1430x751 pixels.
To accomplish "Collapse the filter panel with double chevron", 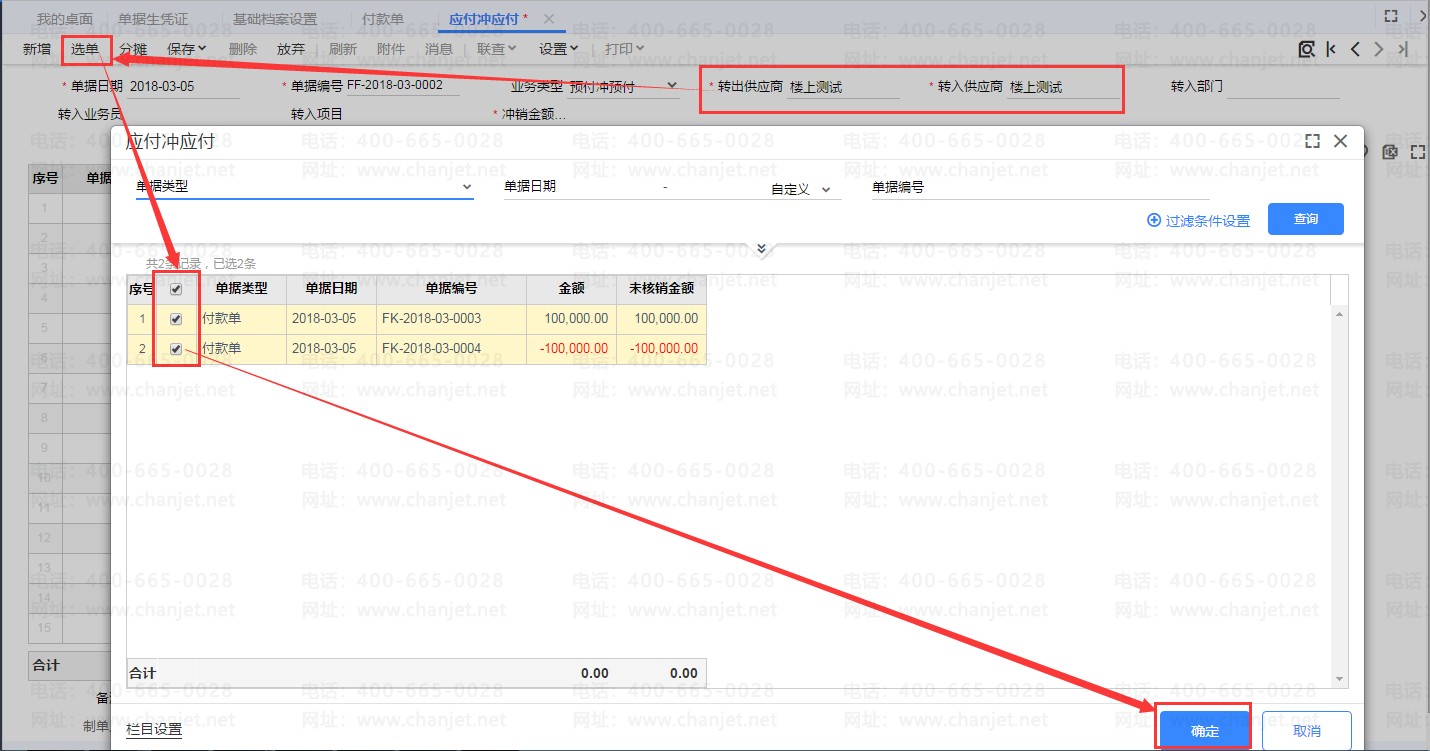I will coord(762,249).
